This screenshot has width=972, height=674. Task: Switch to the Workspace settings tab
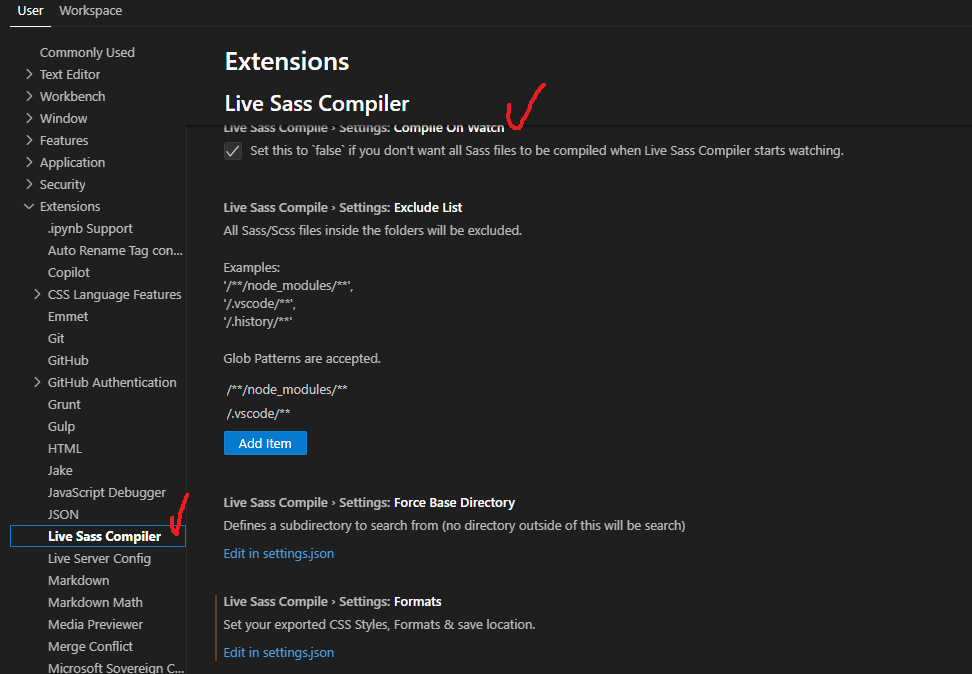(x=91, y=11)
